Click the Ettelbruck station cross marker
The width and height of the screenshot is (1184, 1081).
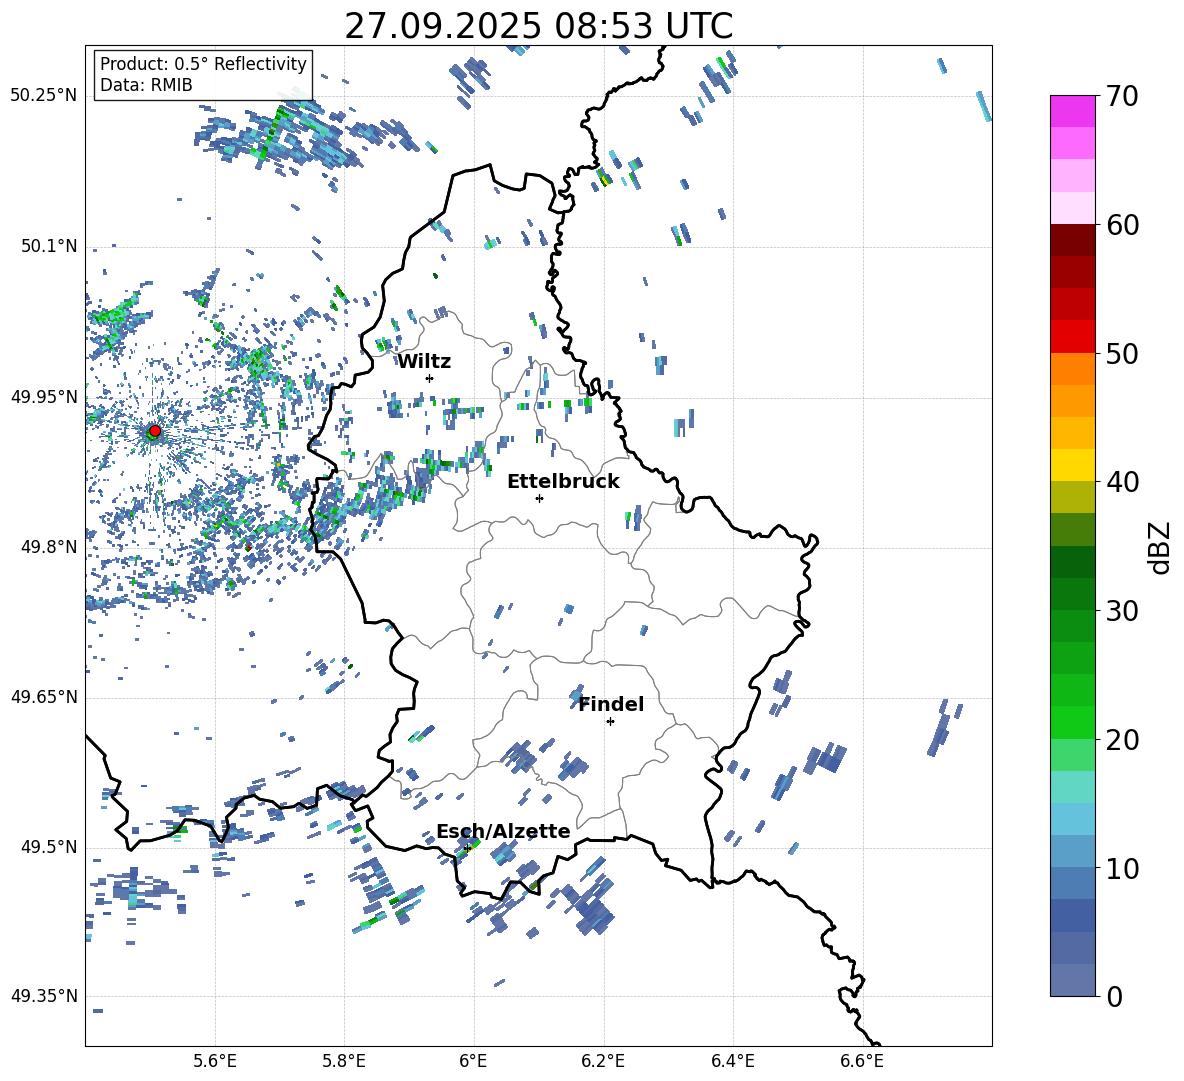coord(539,498)
